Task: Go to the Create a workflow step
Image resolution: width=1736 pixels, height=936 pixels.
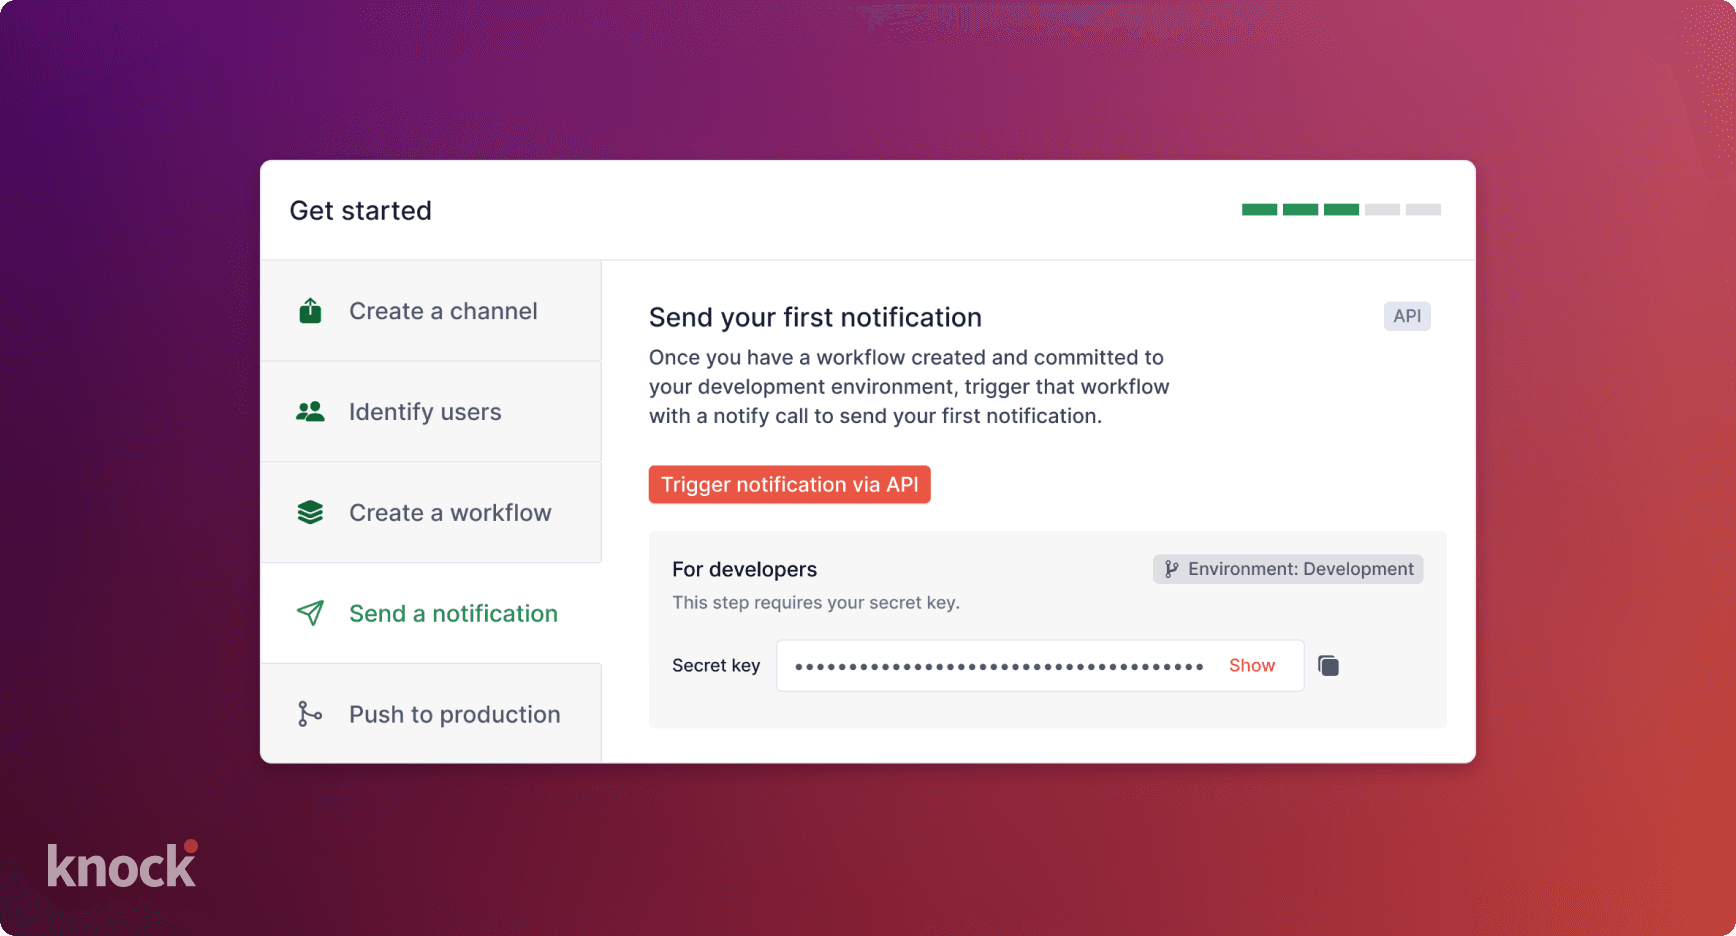Action: [450, 513]
